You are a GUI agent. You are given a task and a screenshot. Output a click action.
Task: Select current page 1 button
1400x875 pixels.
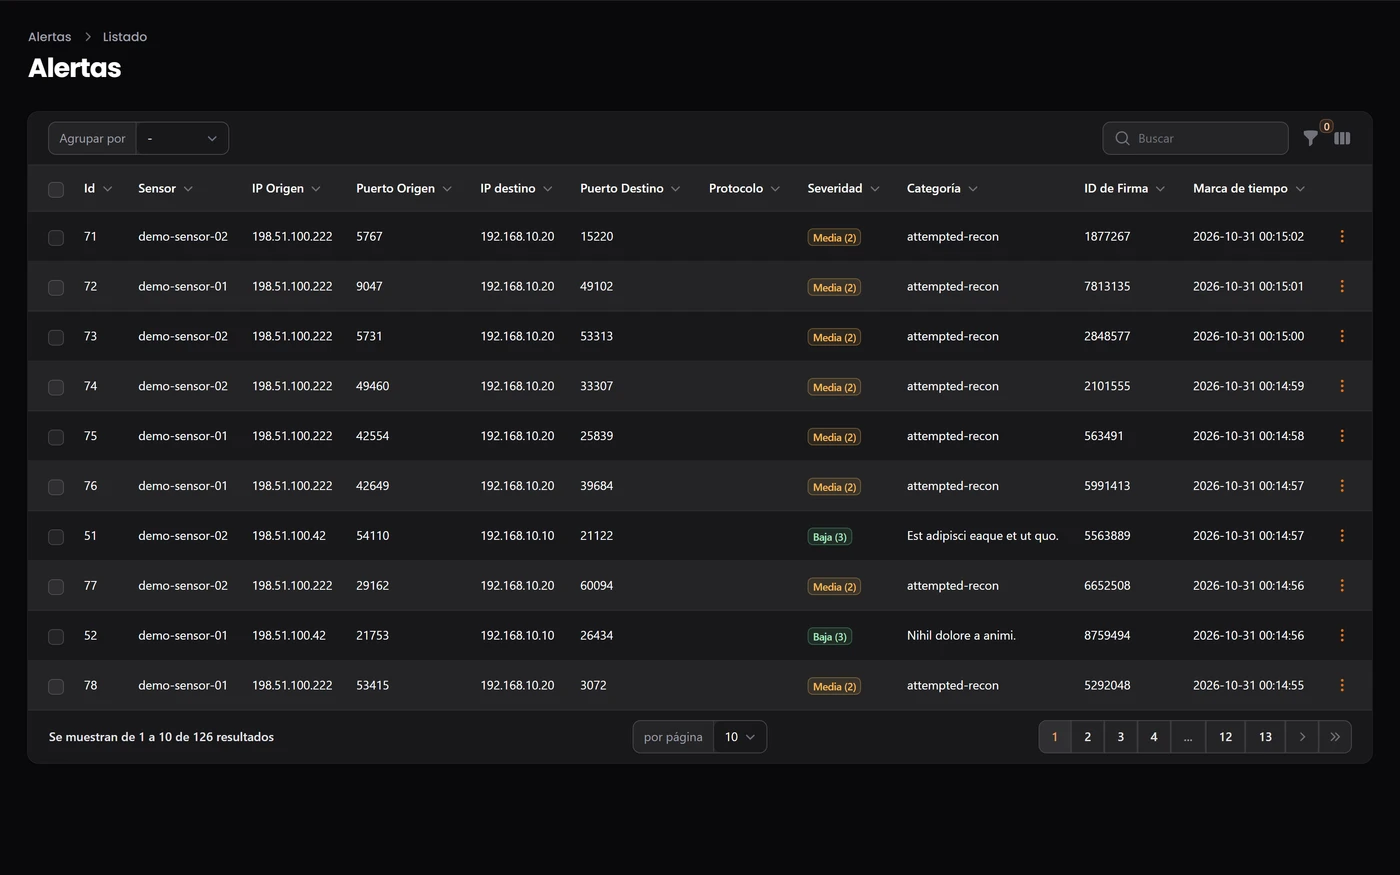click(1055, 737)
